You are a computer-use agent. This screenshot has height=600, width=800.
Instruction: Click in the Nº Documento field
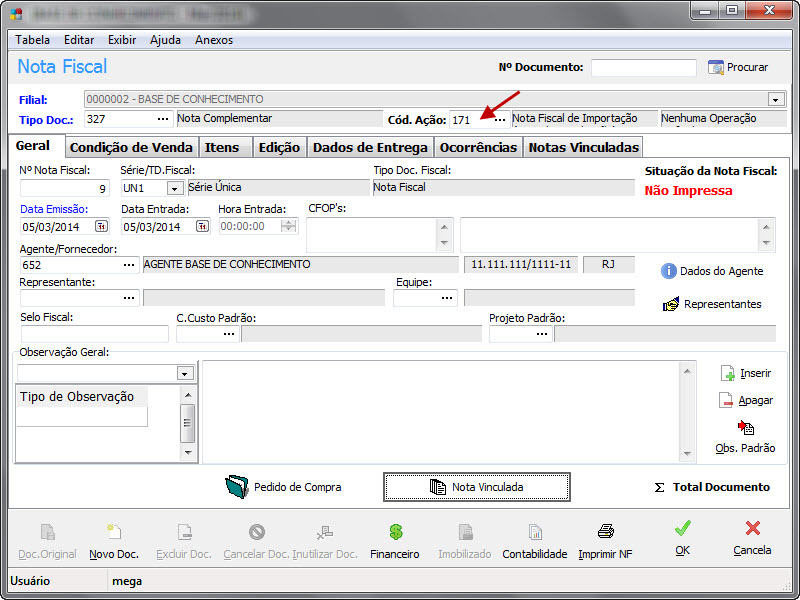643,68
